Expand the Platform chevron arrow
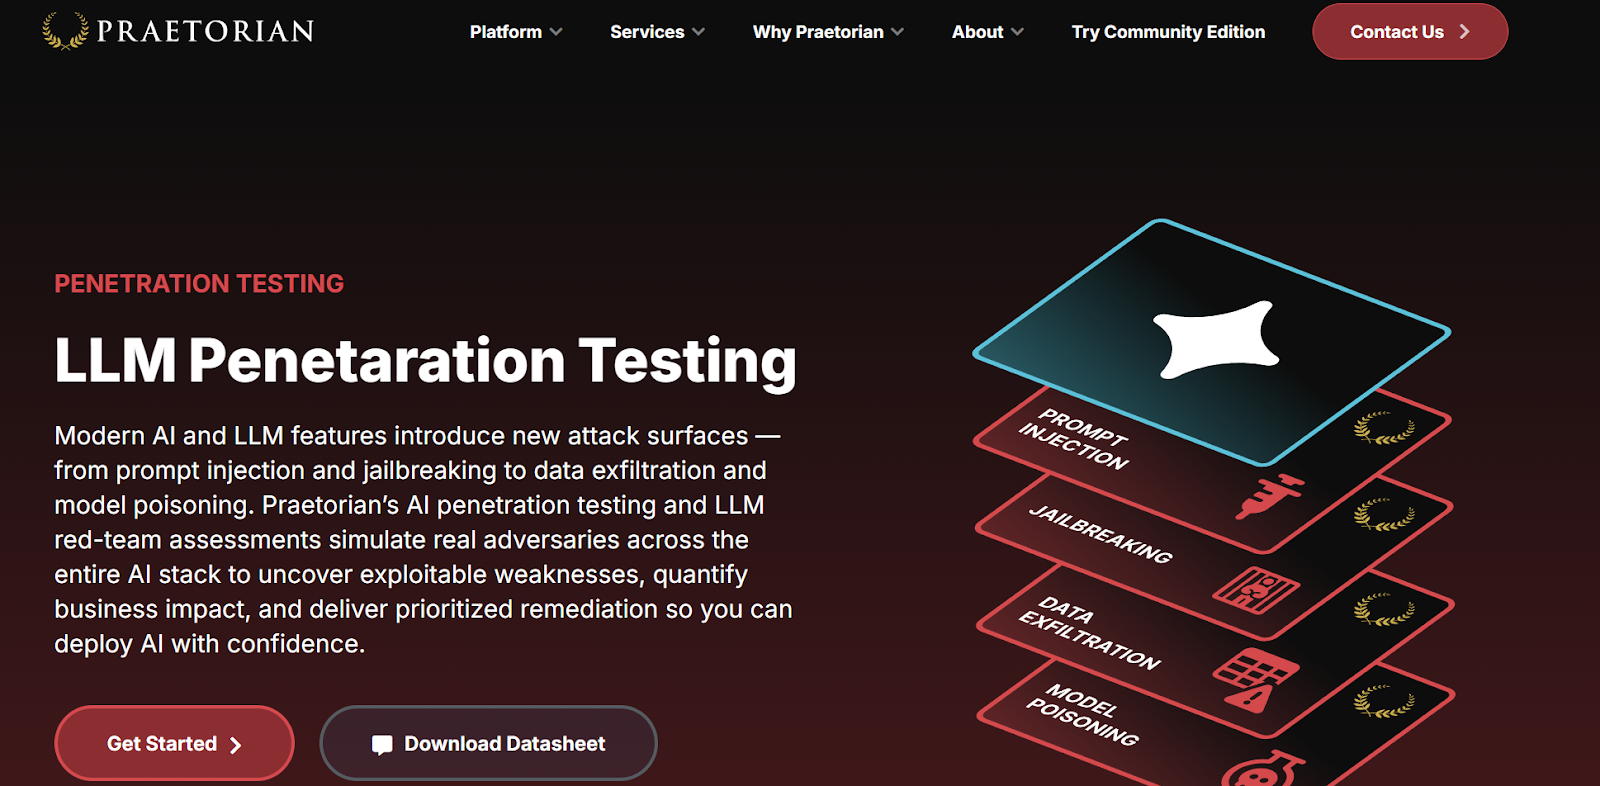The height and width of the screenshot is (786, 1600). coord(556,32)
